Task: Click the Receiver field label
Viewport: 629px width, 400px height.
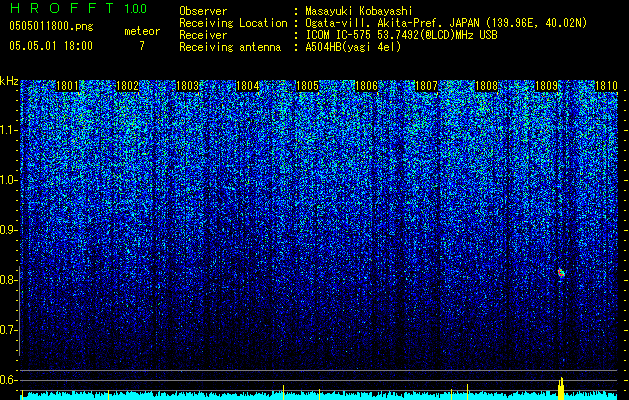Action: click(x=203, y=35)
